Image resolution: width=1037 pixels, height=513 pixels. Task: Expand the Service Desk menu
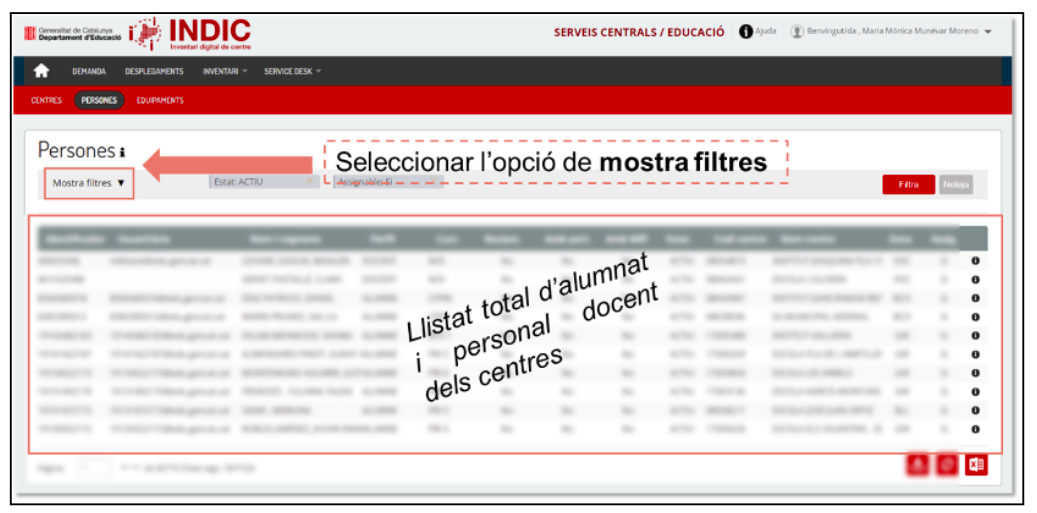click(292, 71)
